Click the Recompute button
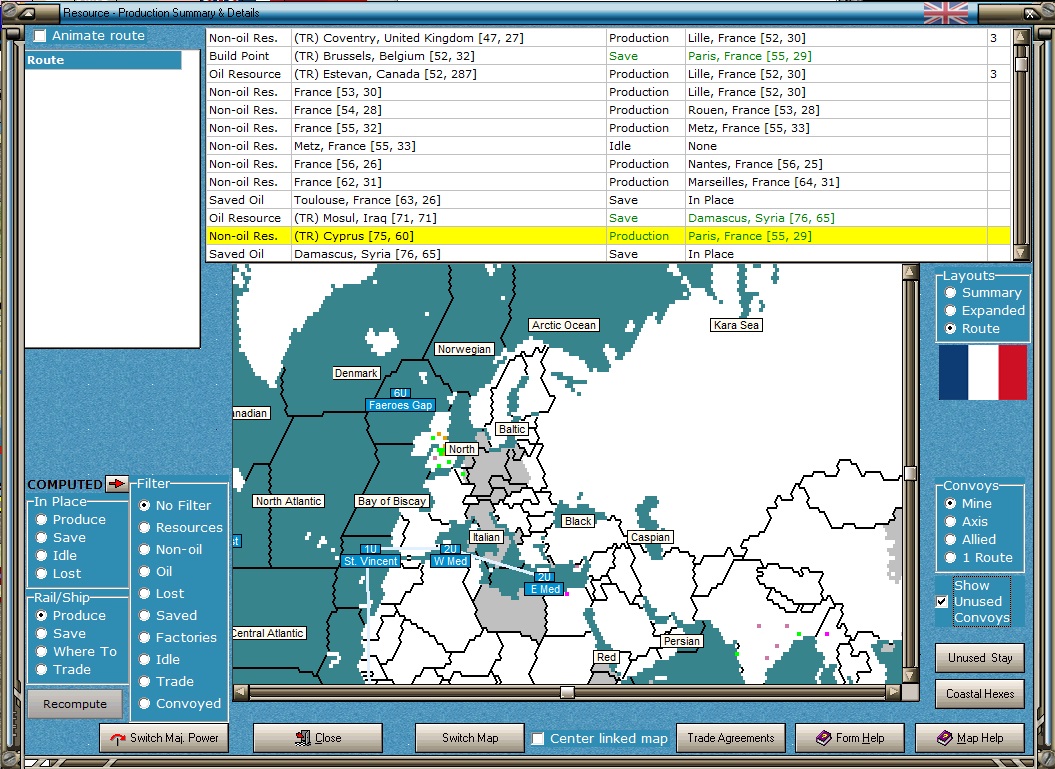This screenshot has width=1055, height=769. pos(75,704)
